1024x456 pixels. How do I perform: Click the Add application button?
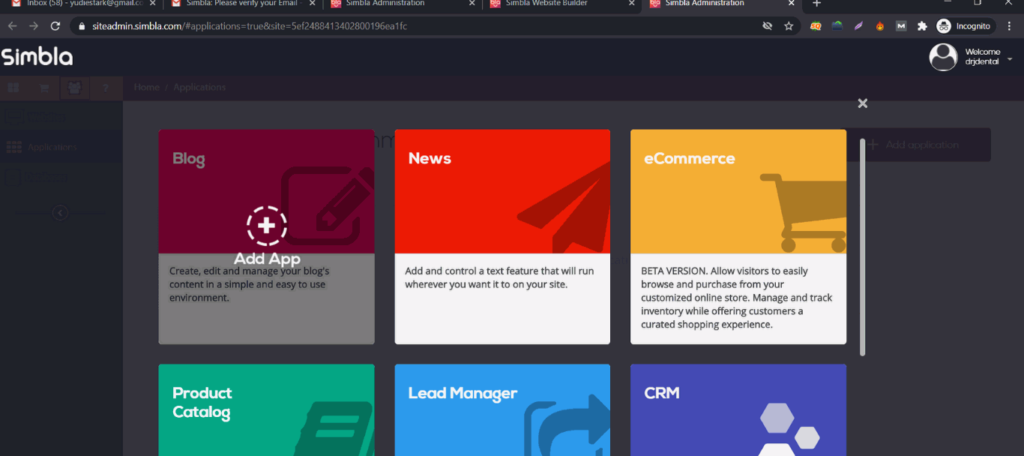[x=919, y=145]
